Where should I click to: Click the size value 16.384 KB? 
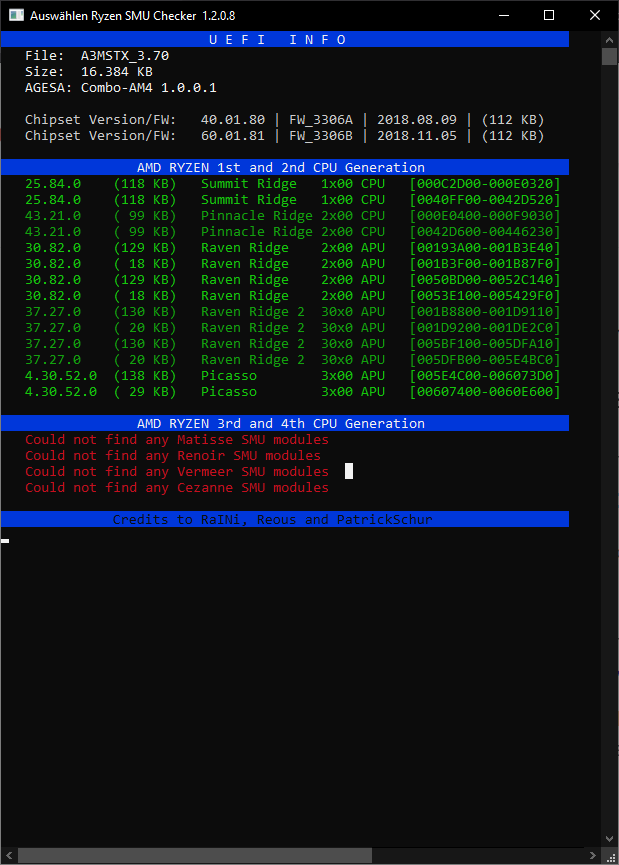point(116,72)
